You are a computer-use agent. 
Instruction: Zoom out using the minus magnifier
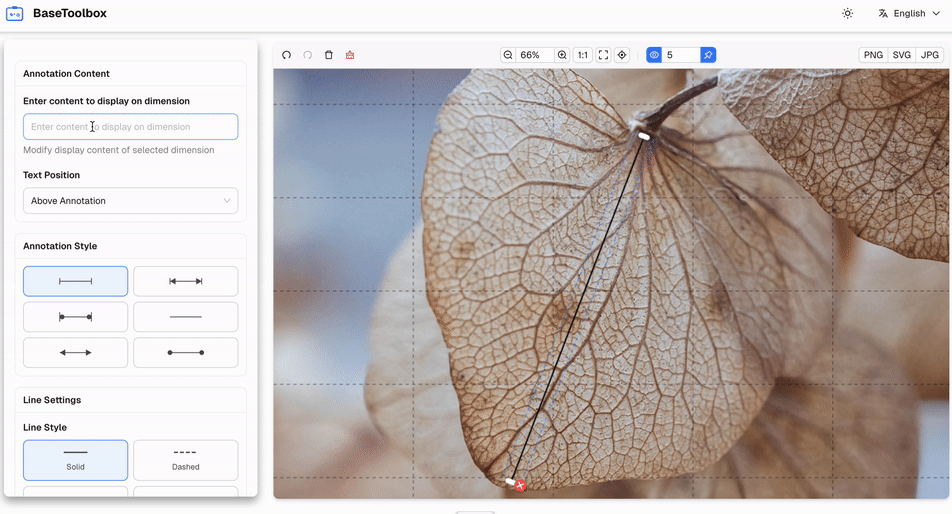point(508,55)
